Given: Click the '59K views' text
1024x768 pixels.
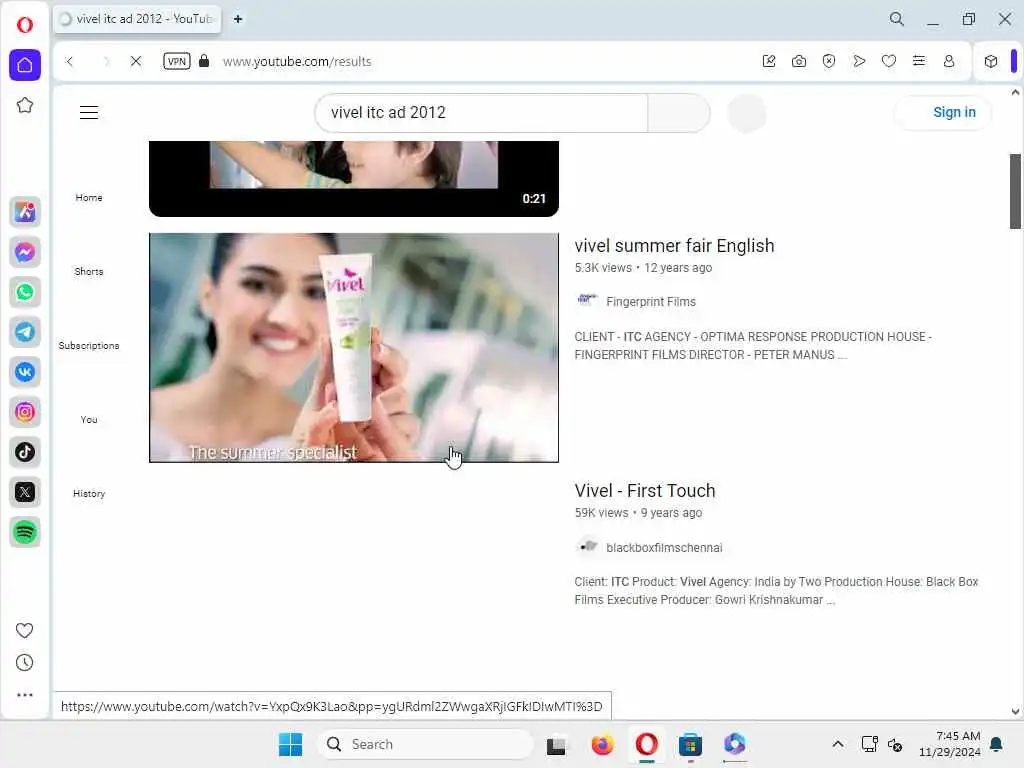Looking at the screenshot, I should tap(601, 513).
